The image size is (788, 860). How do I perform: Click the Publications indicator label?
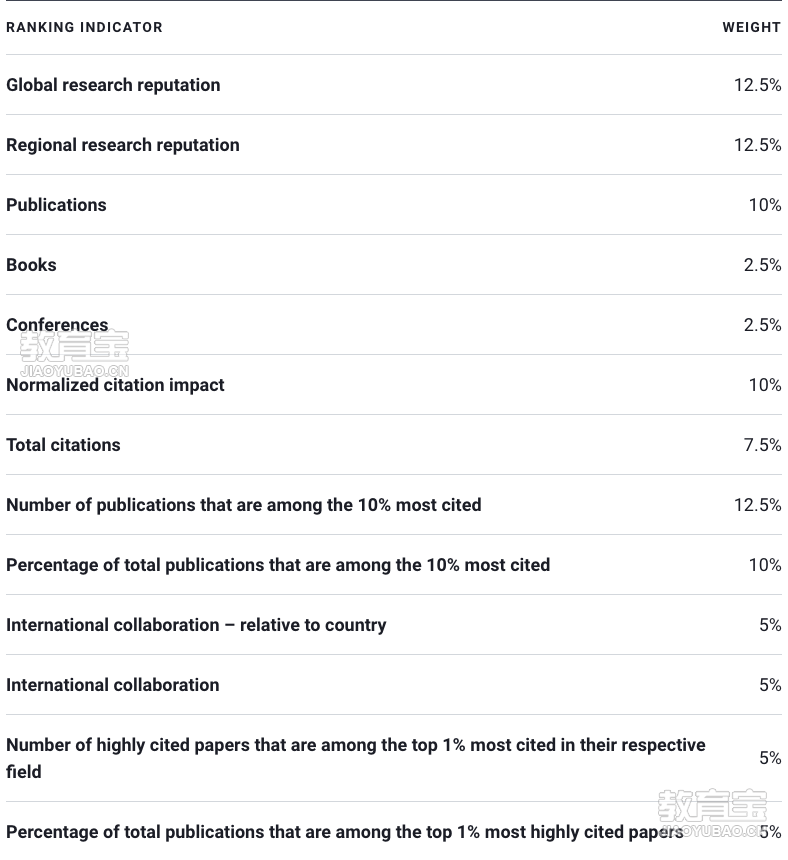click(x=56, y=205)
